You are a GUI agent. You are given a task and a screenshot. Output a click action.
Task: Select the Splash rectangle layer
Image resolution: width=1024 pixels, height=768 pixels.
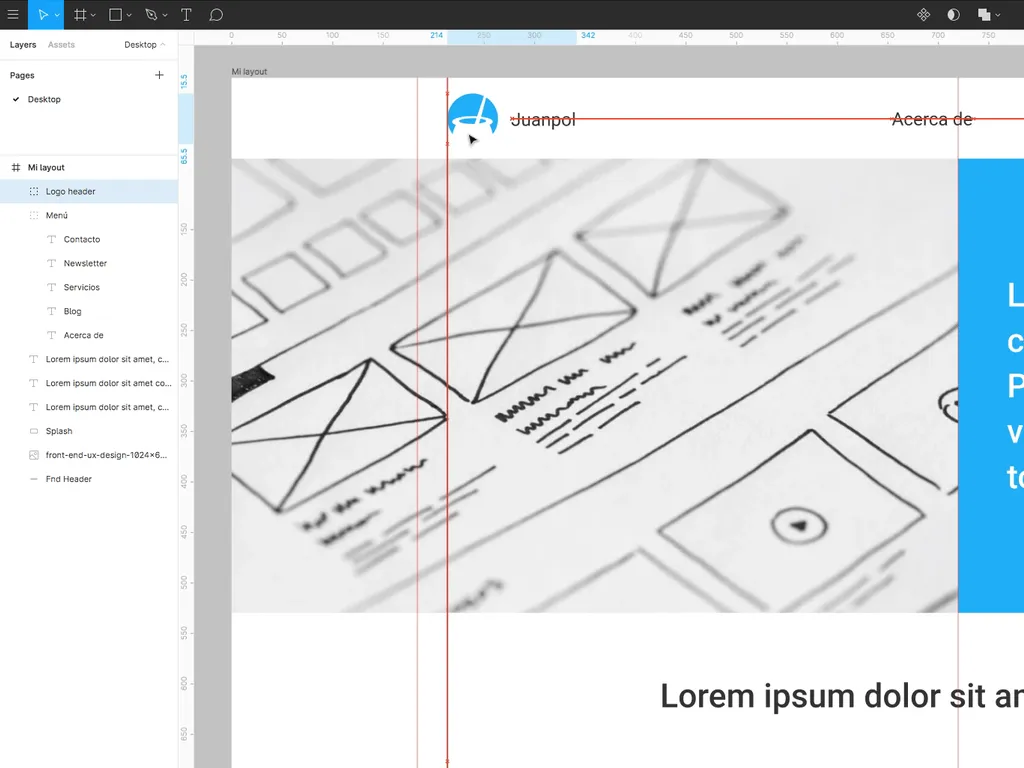(x=89, y=431)
